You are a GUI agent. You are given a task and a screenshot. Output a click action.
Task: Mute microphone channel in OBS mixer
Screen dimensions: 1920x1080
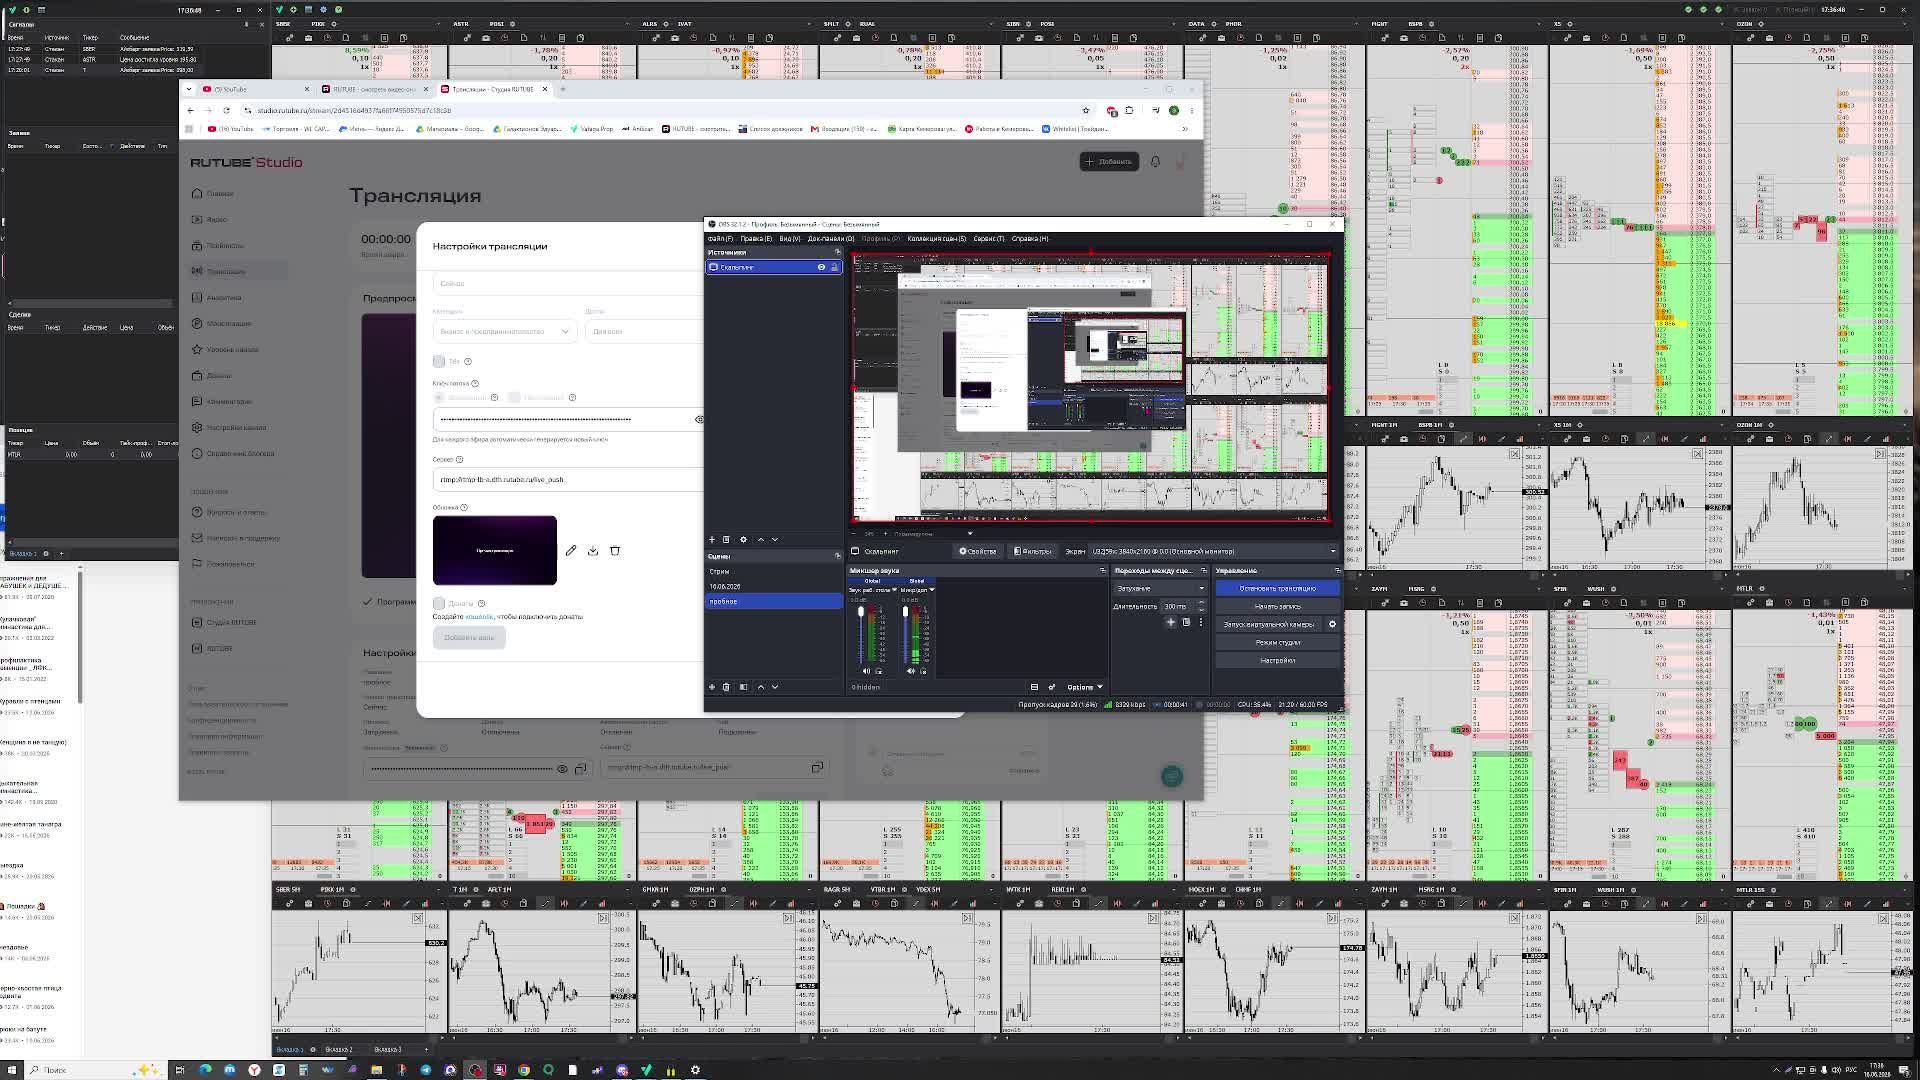point(911,671)
